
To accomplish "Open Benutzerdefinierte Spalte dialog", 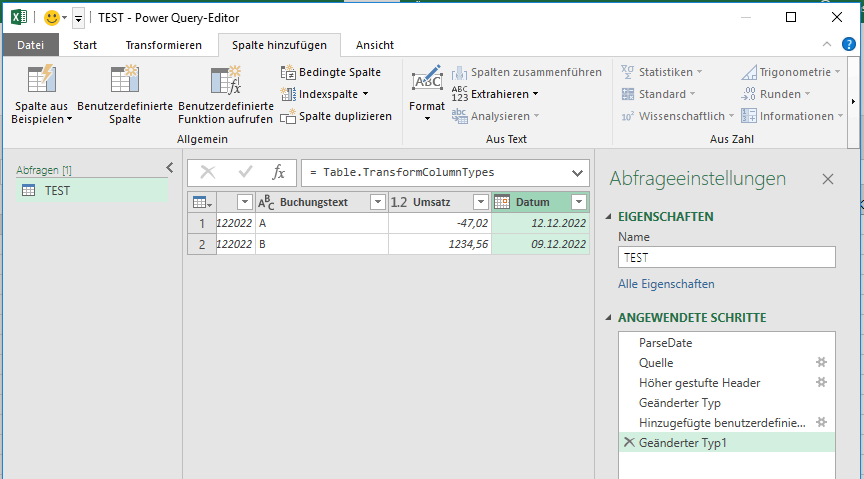I will point(125,95).
